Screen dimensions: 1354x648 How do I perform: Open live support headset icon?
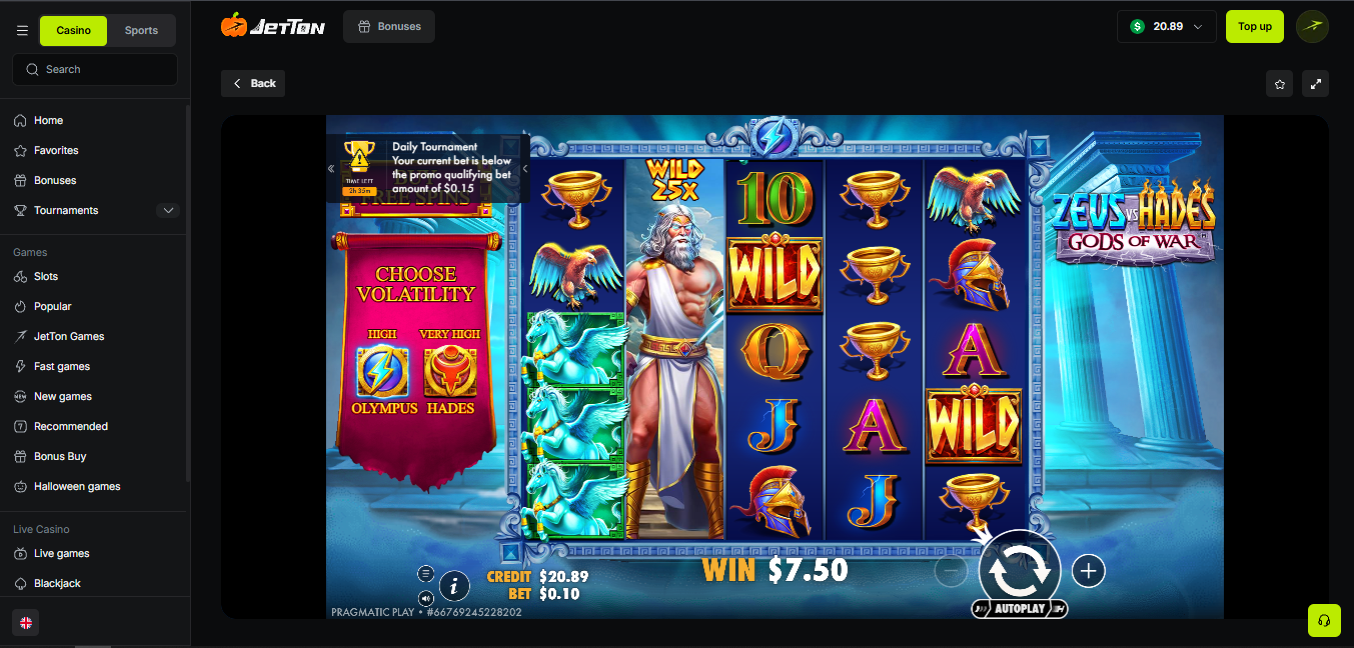pos(1324,620)
